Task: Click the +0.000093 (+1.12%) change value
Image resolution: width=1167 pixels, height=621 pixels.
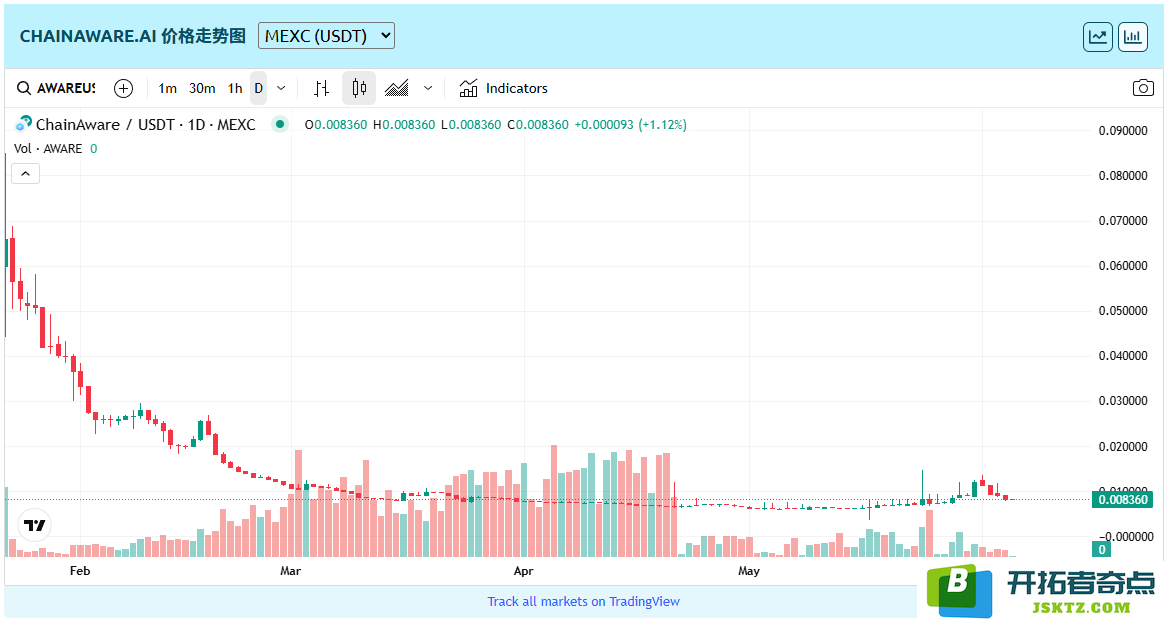Action: (630, 124)
